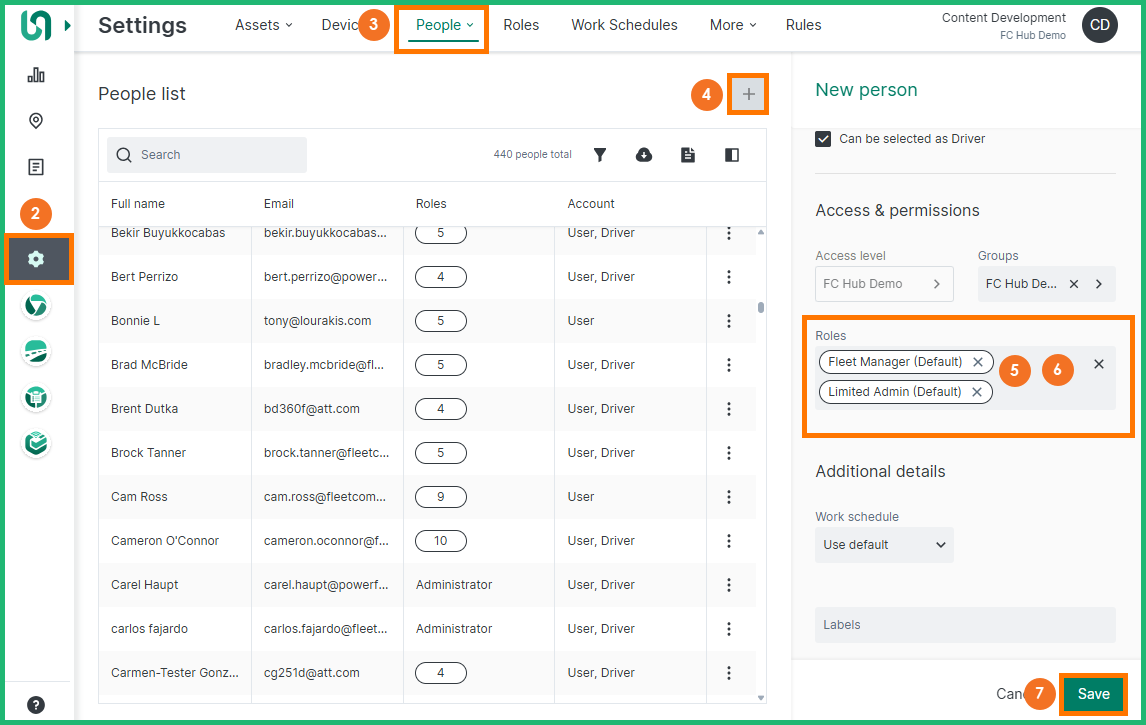Click the settings gear icon in sidebar
The height and width of the screenshot is (725, 1146).
pos(37,259)
